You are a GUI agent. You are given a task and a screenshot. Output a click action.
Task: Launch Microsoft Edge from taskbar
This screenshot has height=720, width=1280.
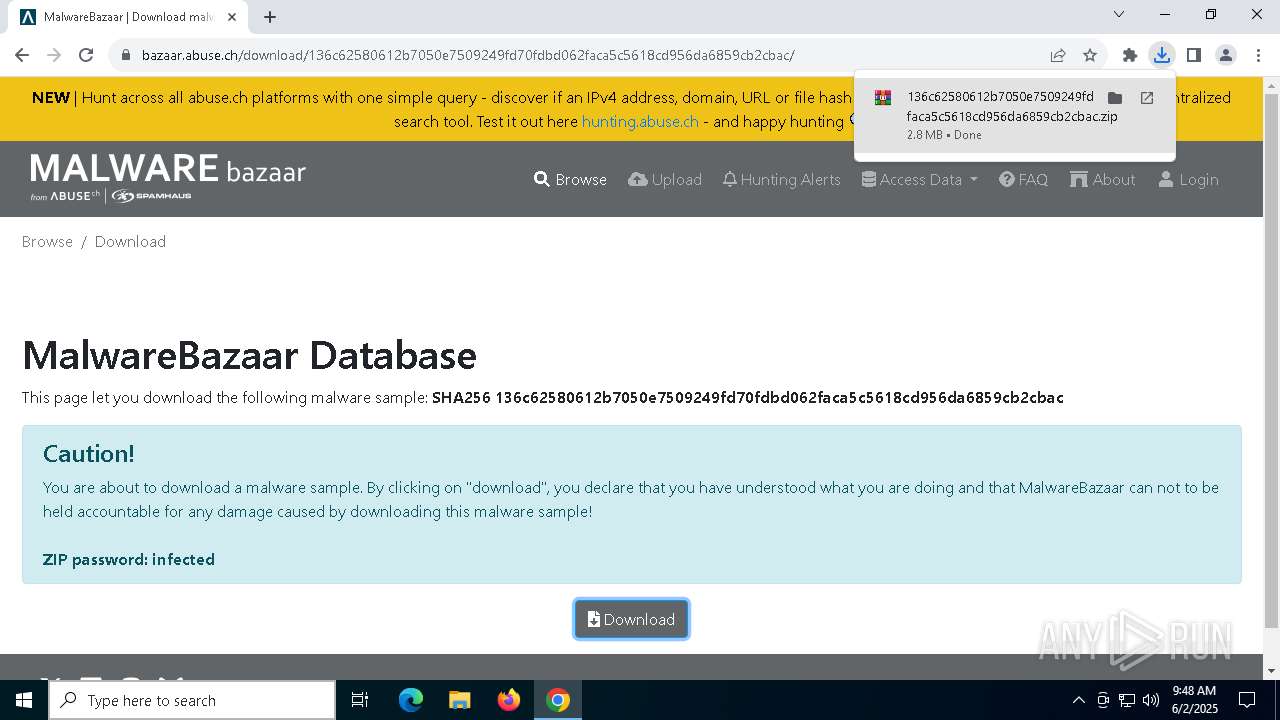[411, 700]
